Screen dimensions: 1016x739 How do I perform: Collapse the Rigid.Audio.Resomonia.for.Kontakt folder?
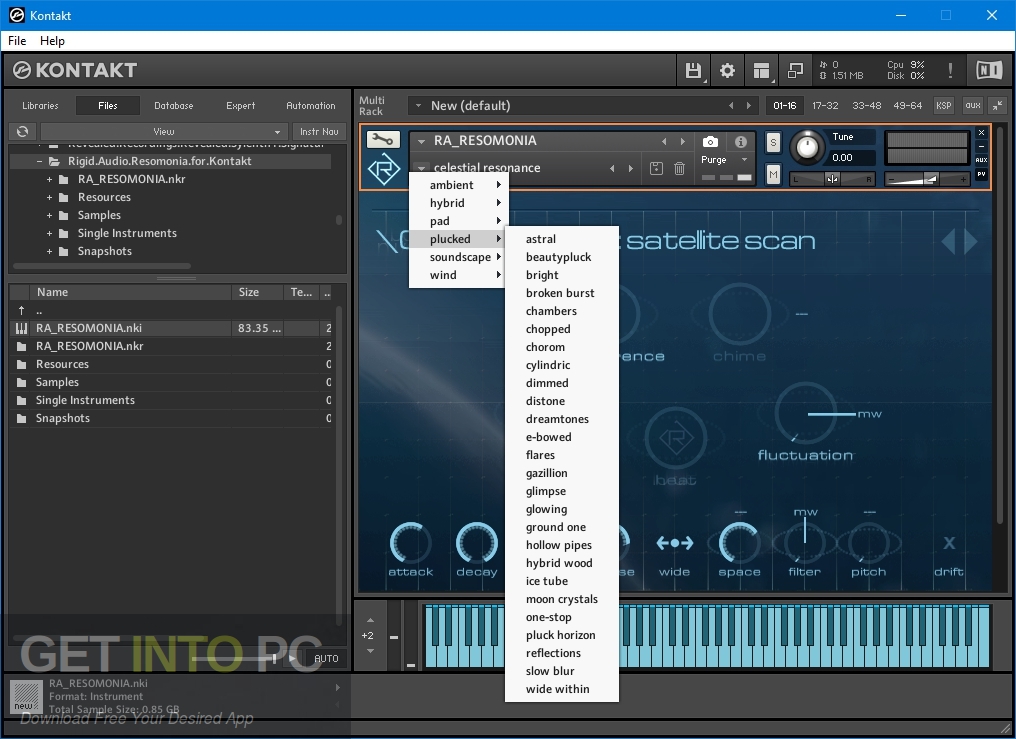click(x=39, y=161)
